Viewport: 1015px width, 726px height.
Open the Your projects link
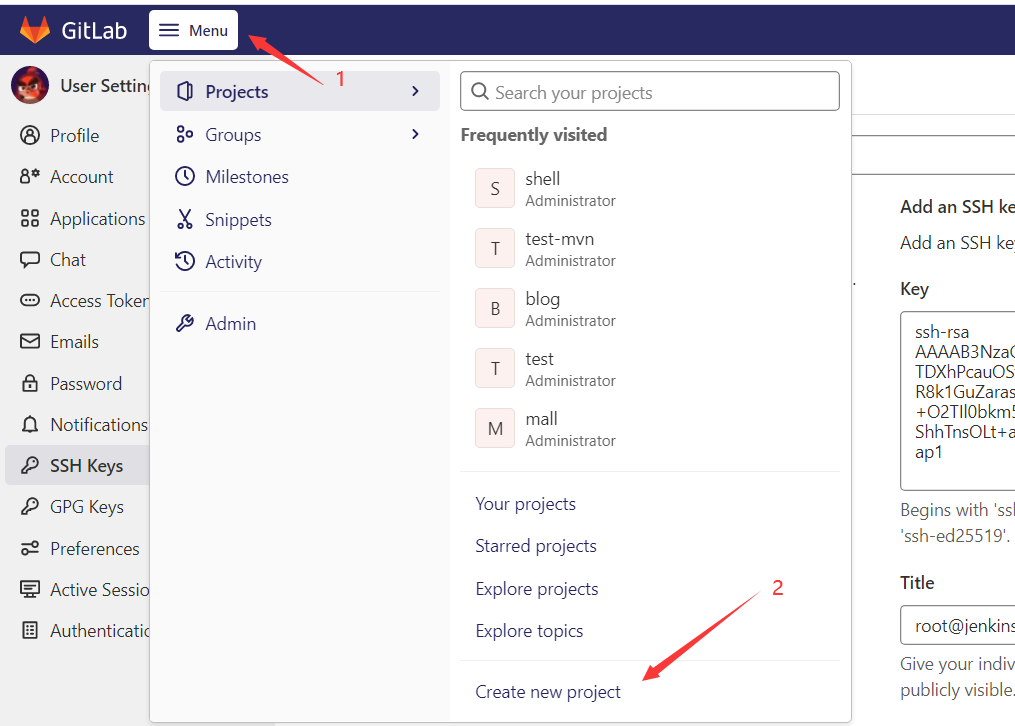pos(526,504)
